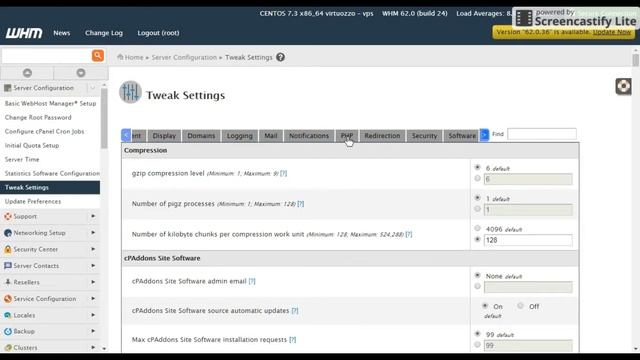Switch to the Display tab
This screenshot has width=640, height=360.
pyautogui.click(x=164, y=136)
